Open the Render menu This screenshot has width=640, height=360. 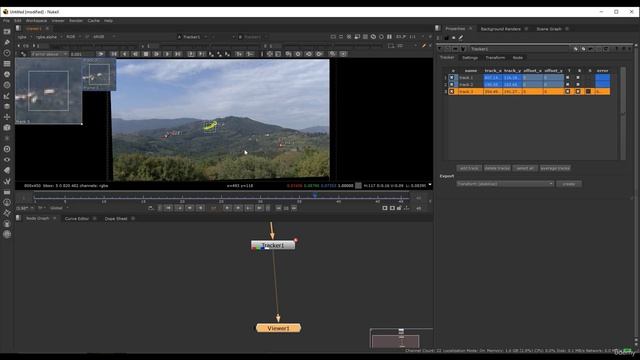(76, 20)
